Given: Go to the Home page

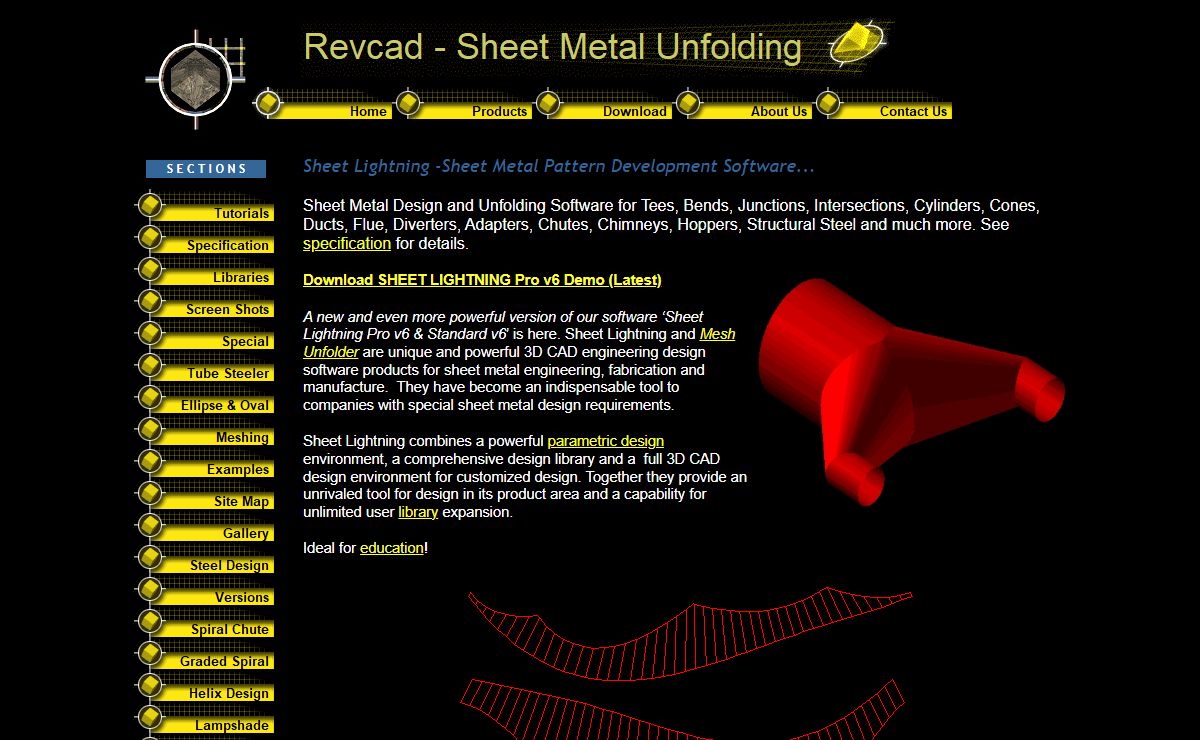Looking at the screenshot, I should pyautogui.click(x=368, y=112).
